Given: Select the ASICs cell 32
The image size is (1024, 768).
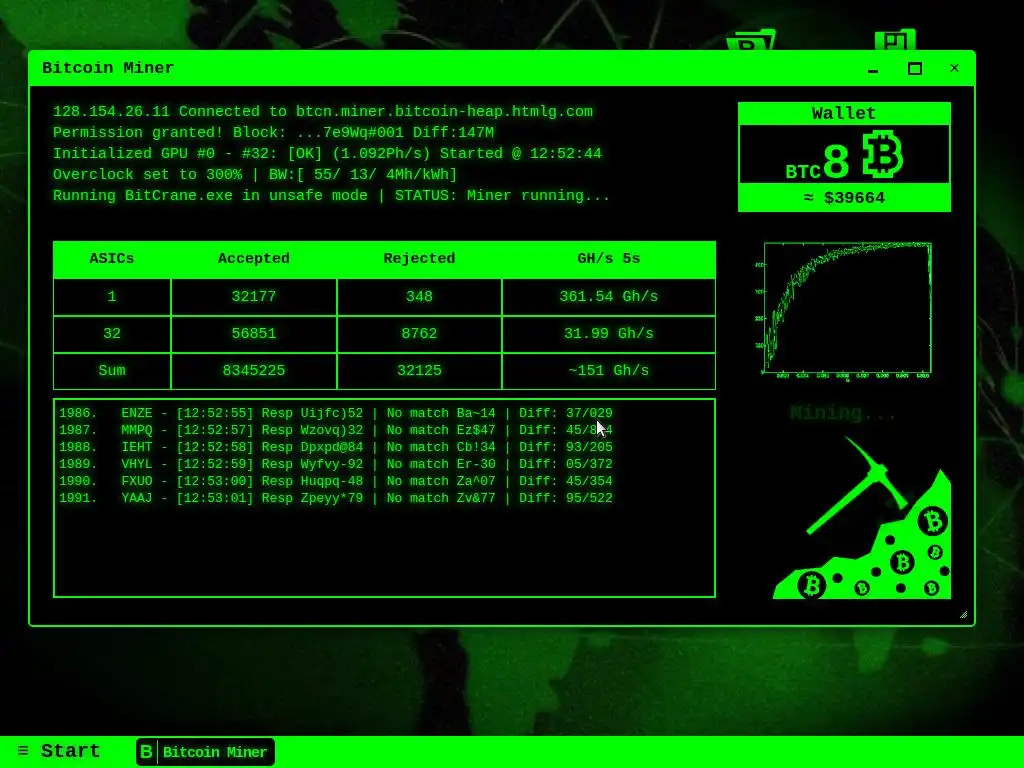Looking at the screenshot, I should point(112,334).
